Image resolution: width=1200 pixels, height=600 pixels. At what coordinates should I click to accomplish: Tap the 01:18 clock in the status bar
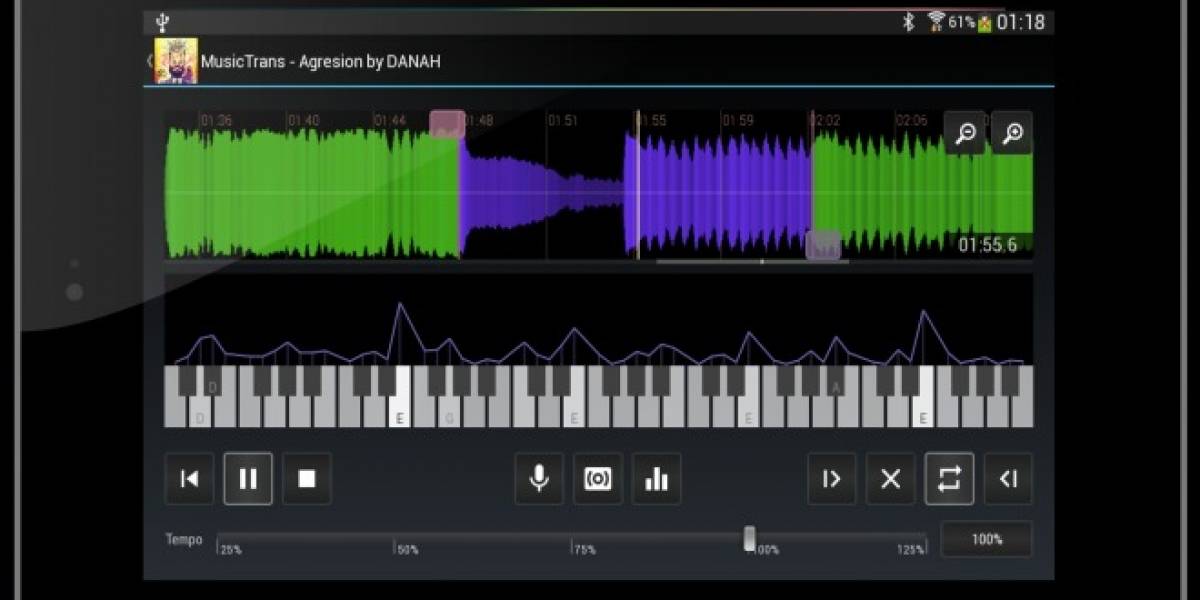click(x=1020, y=22)
